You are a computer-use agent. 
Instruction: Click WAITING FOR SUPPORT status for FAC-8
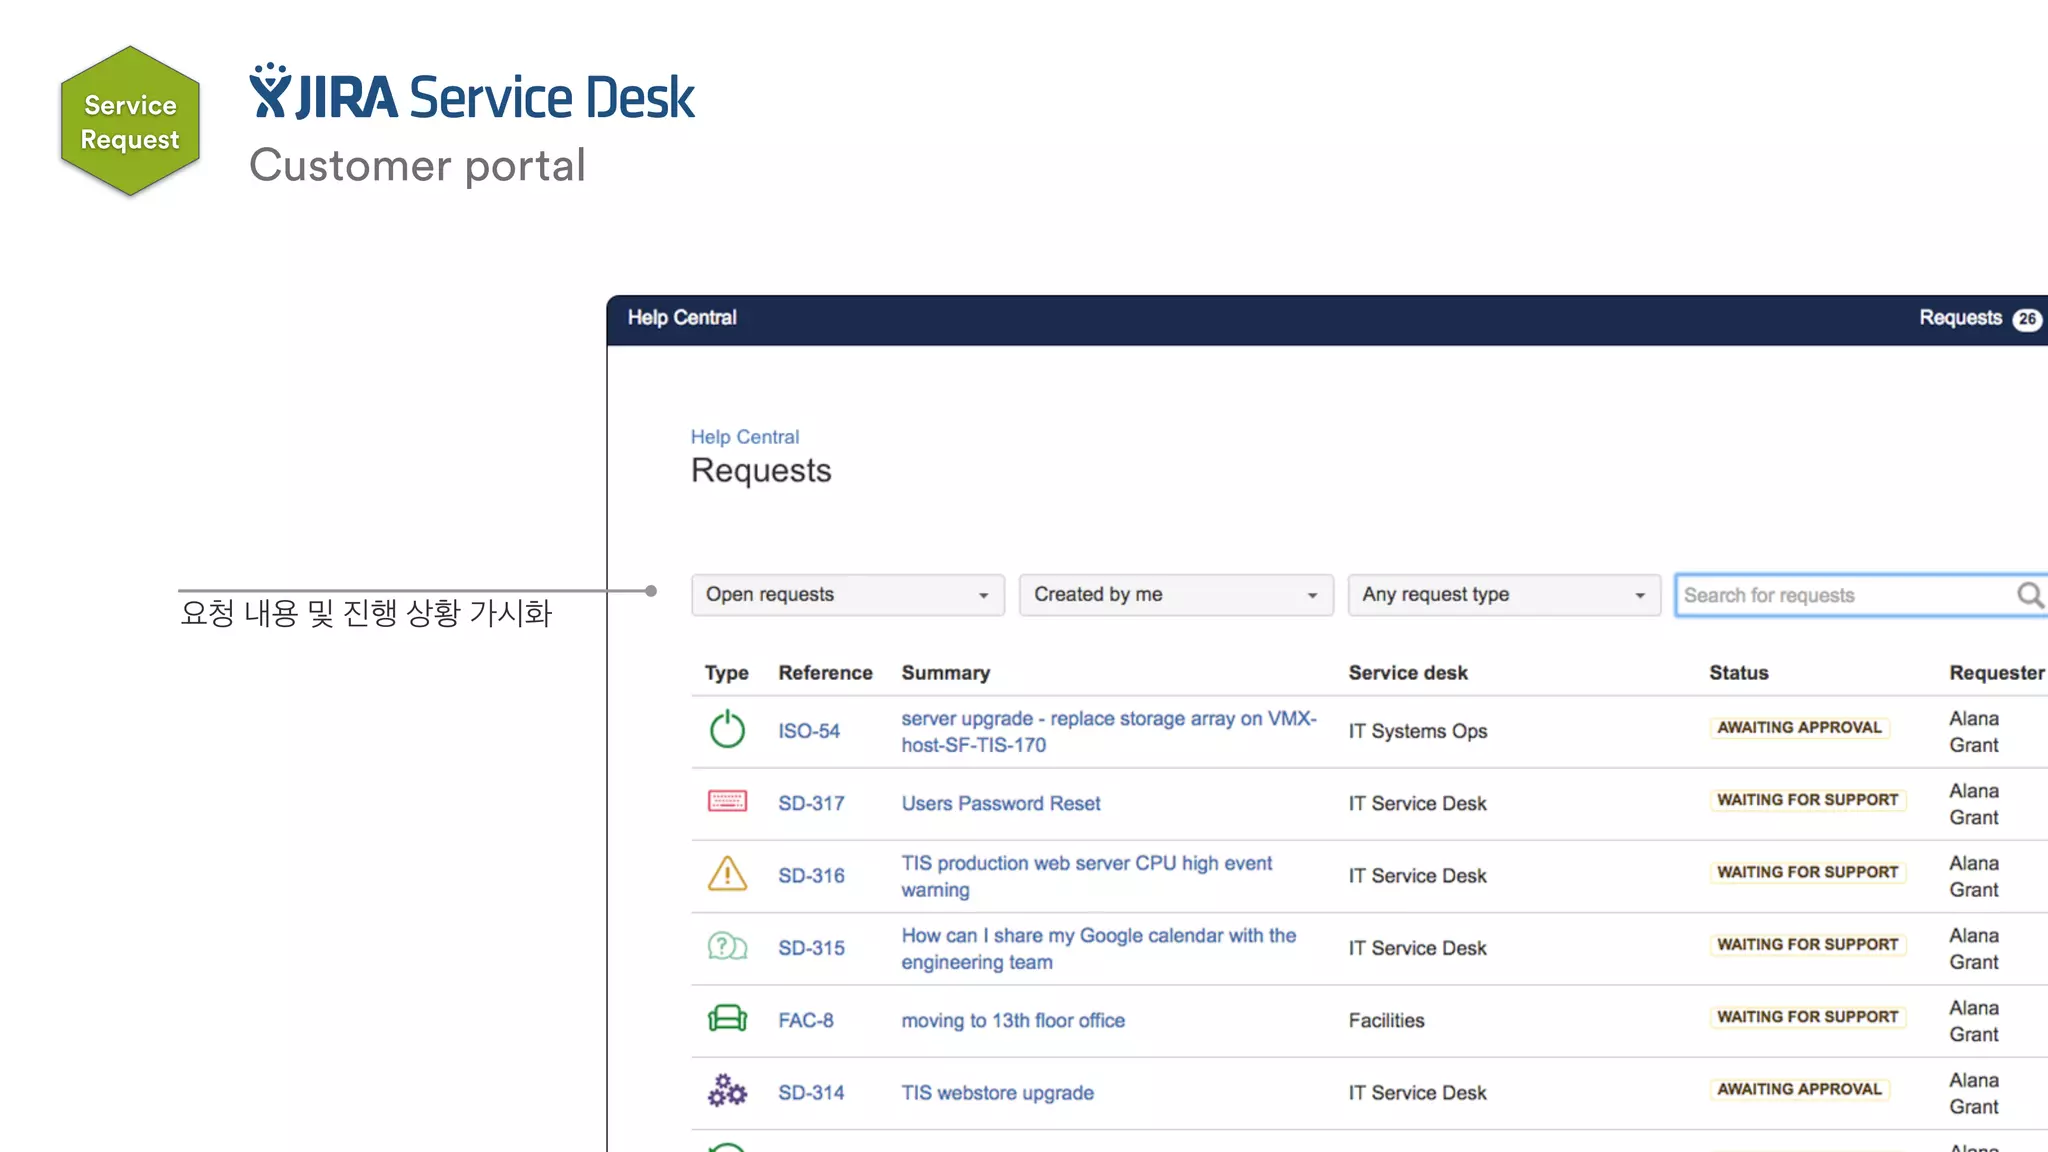(x=1807, y=1017)
